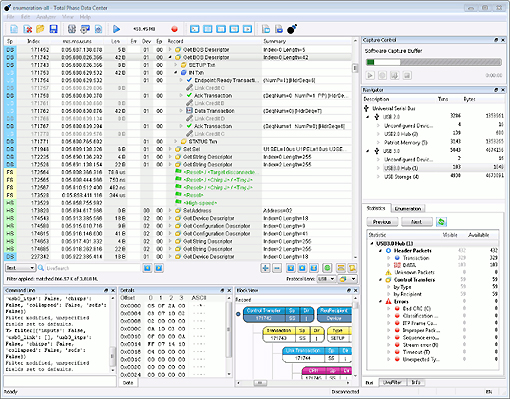Click the magnifier LiveSearch icon
Viewport: 510px width, 399px height.
(x=41, y=268)
